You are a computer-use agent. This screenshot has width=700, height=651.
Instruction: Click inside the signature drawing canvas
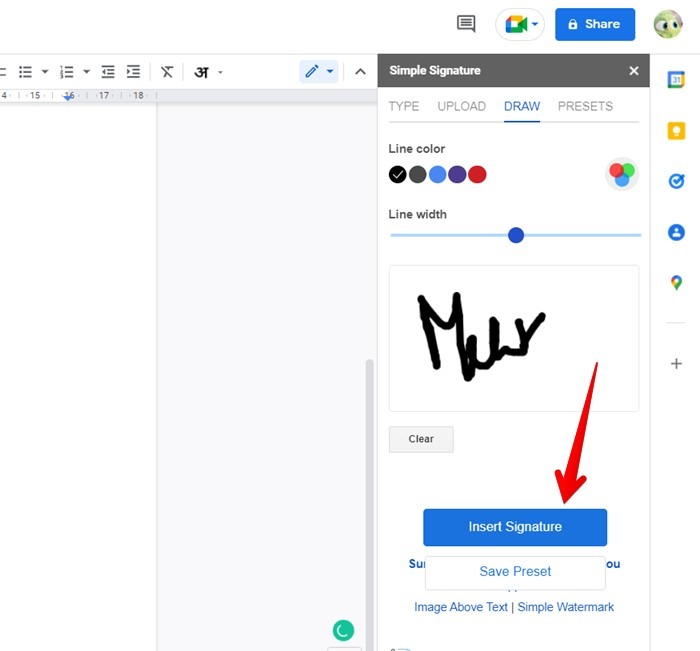[514, 338]
